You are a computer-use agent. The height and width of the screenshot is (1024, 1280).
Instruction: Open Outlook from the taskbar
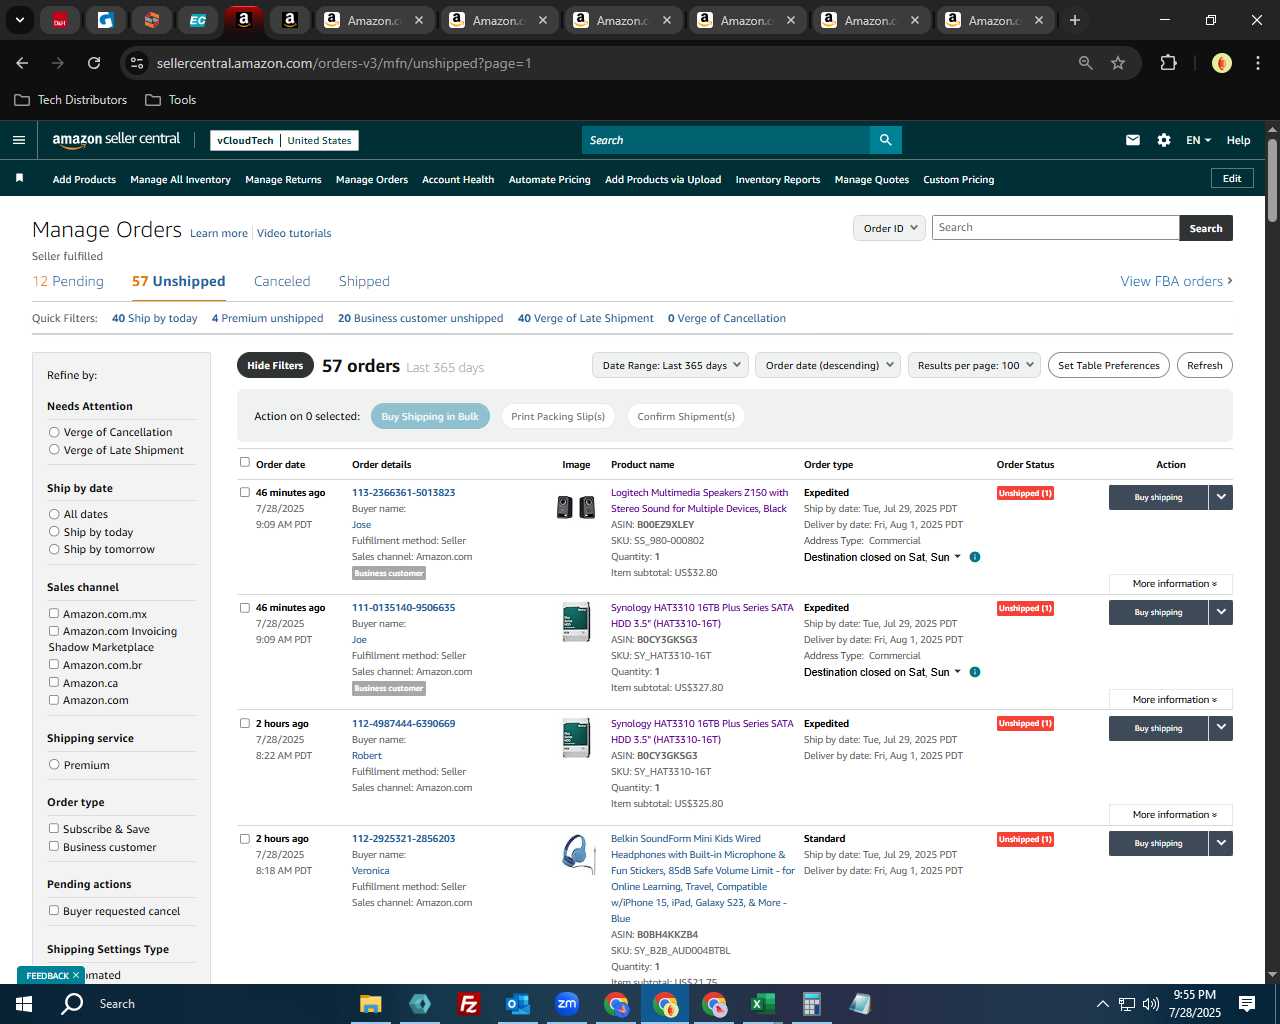point(517,1003)
